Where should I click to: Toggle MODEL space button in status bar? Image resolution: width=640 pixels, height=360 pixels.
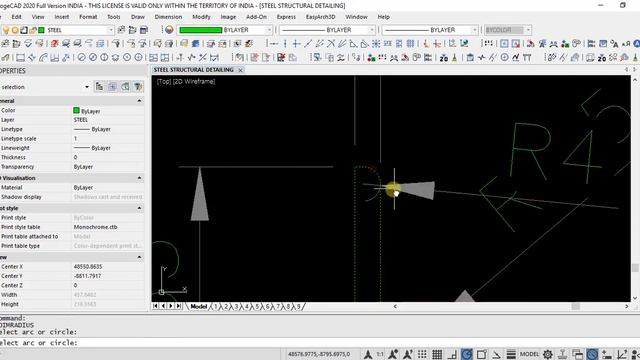(x=529, y=354)
